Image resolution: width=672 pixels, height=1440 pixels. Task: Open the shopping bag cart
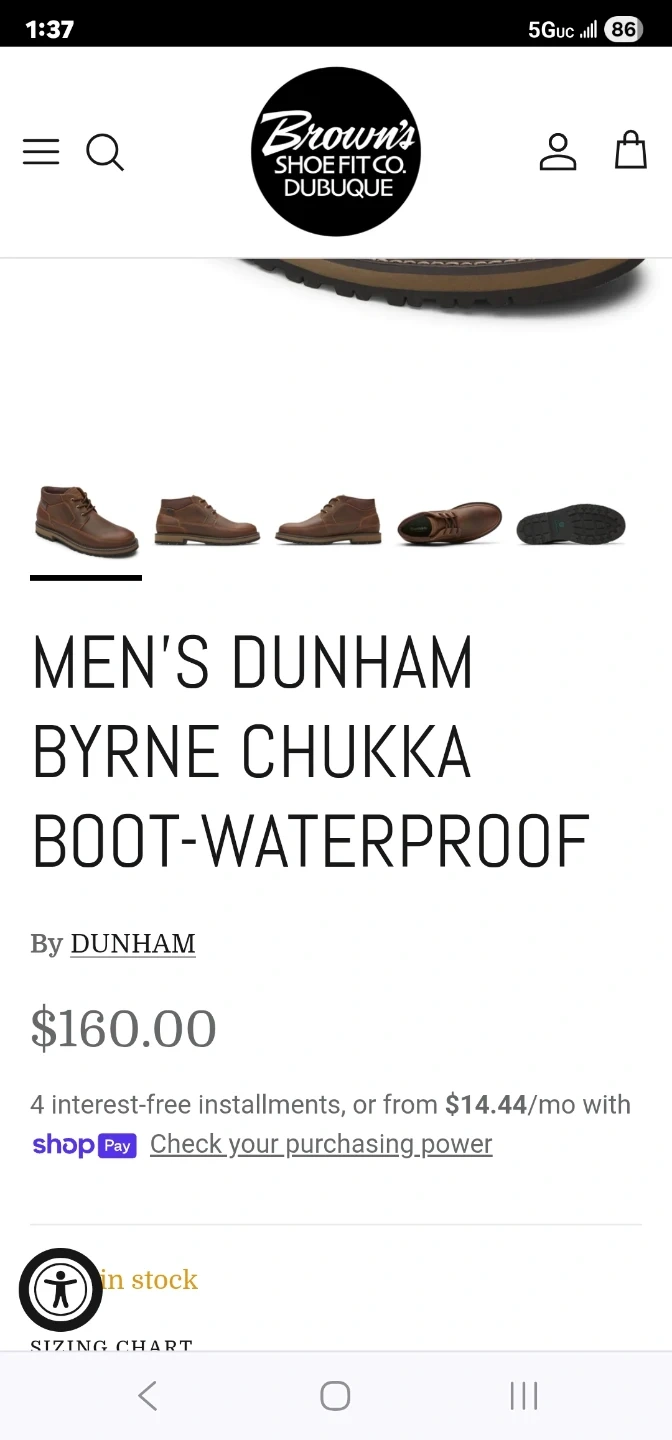(x=630, y=150)
